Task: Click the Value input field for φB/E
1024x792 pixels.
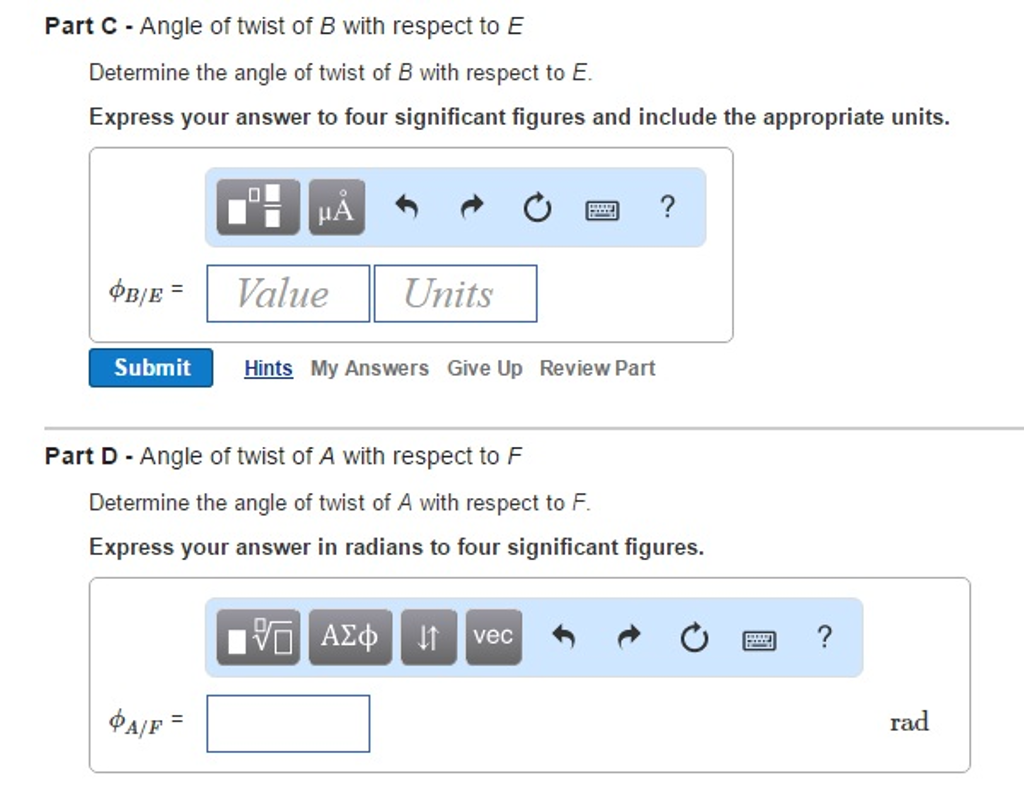Action: click(287, 293)
